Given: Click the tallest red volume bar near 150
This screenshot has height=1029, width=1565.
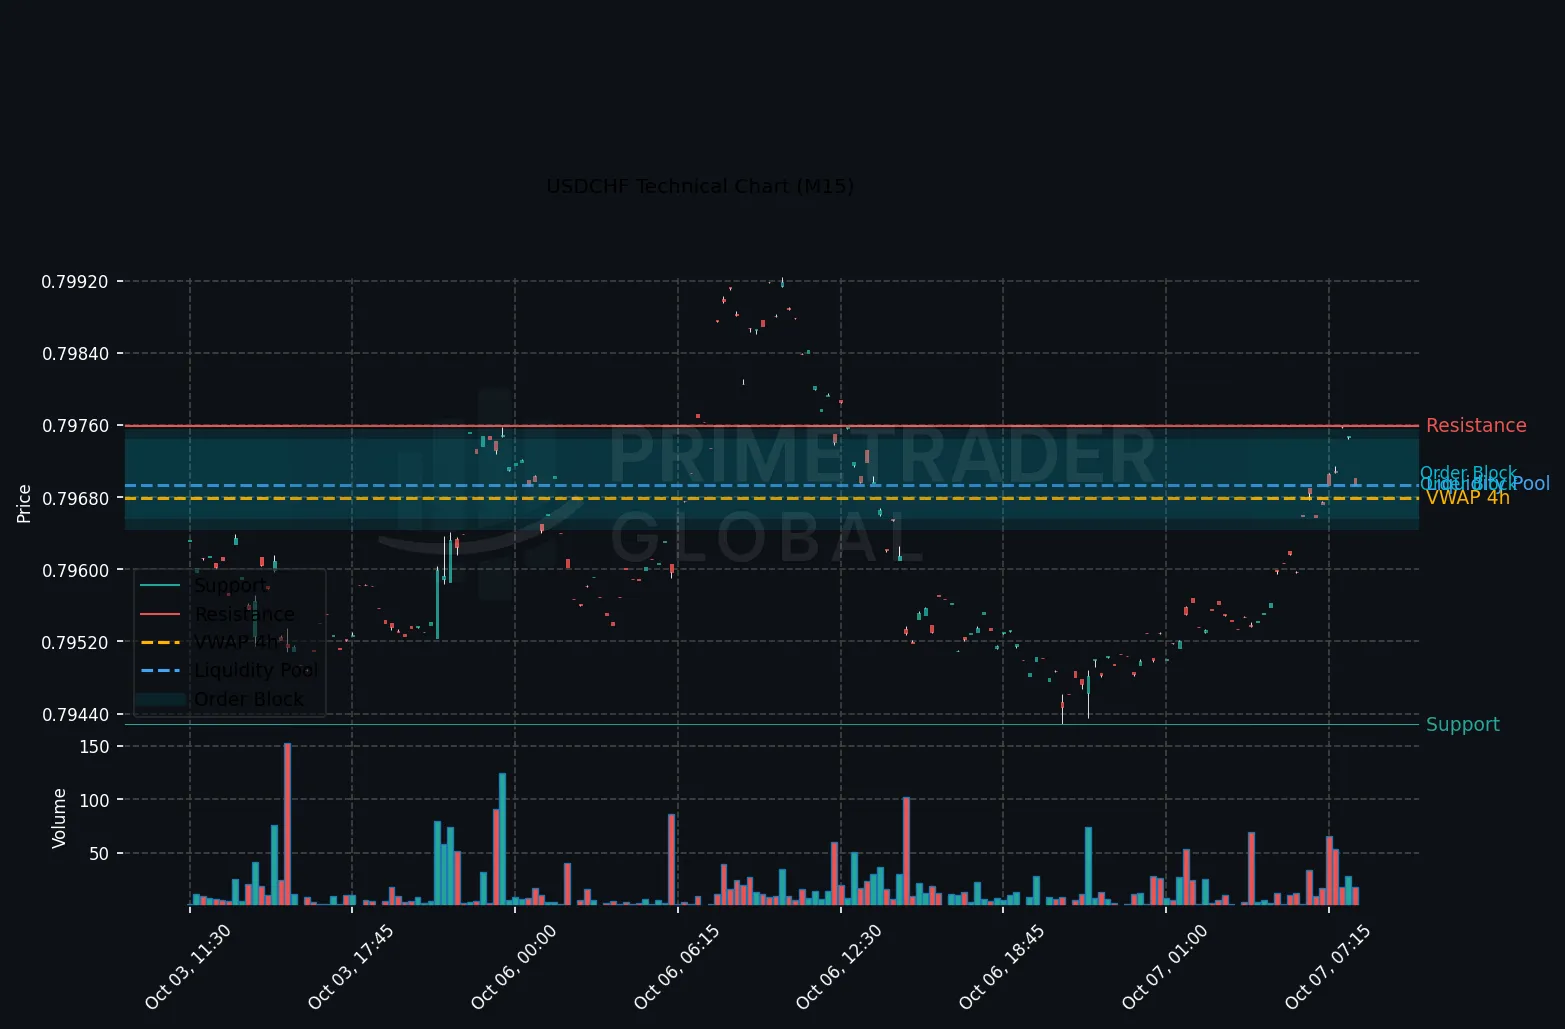Looking at the screenshot, I should pos(287,824).
